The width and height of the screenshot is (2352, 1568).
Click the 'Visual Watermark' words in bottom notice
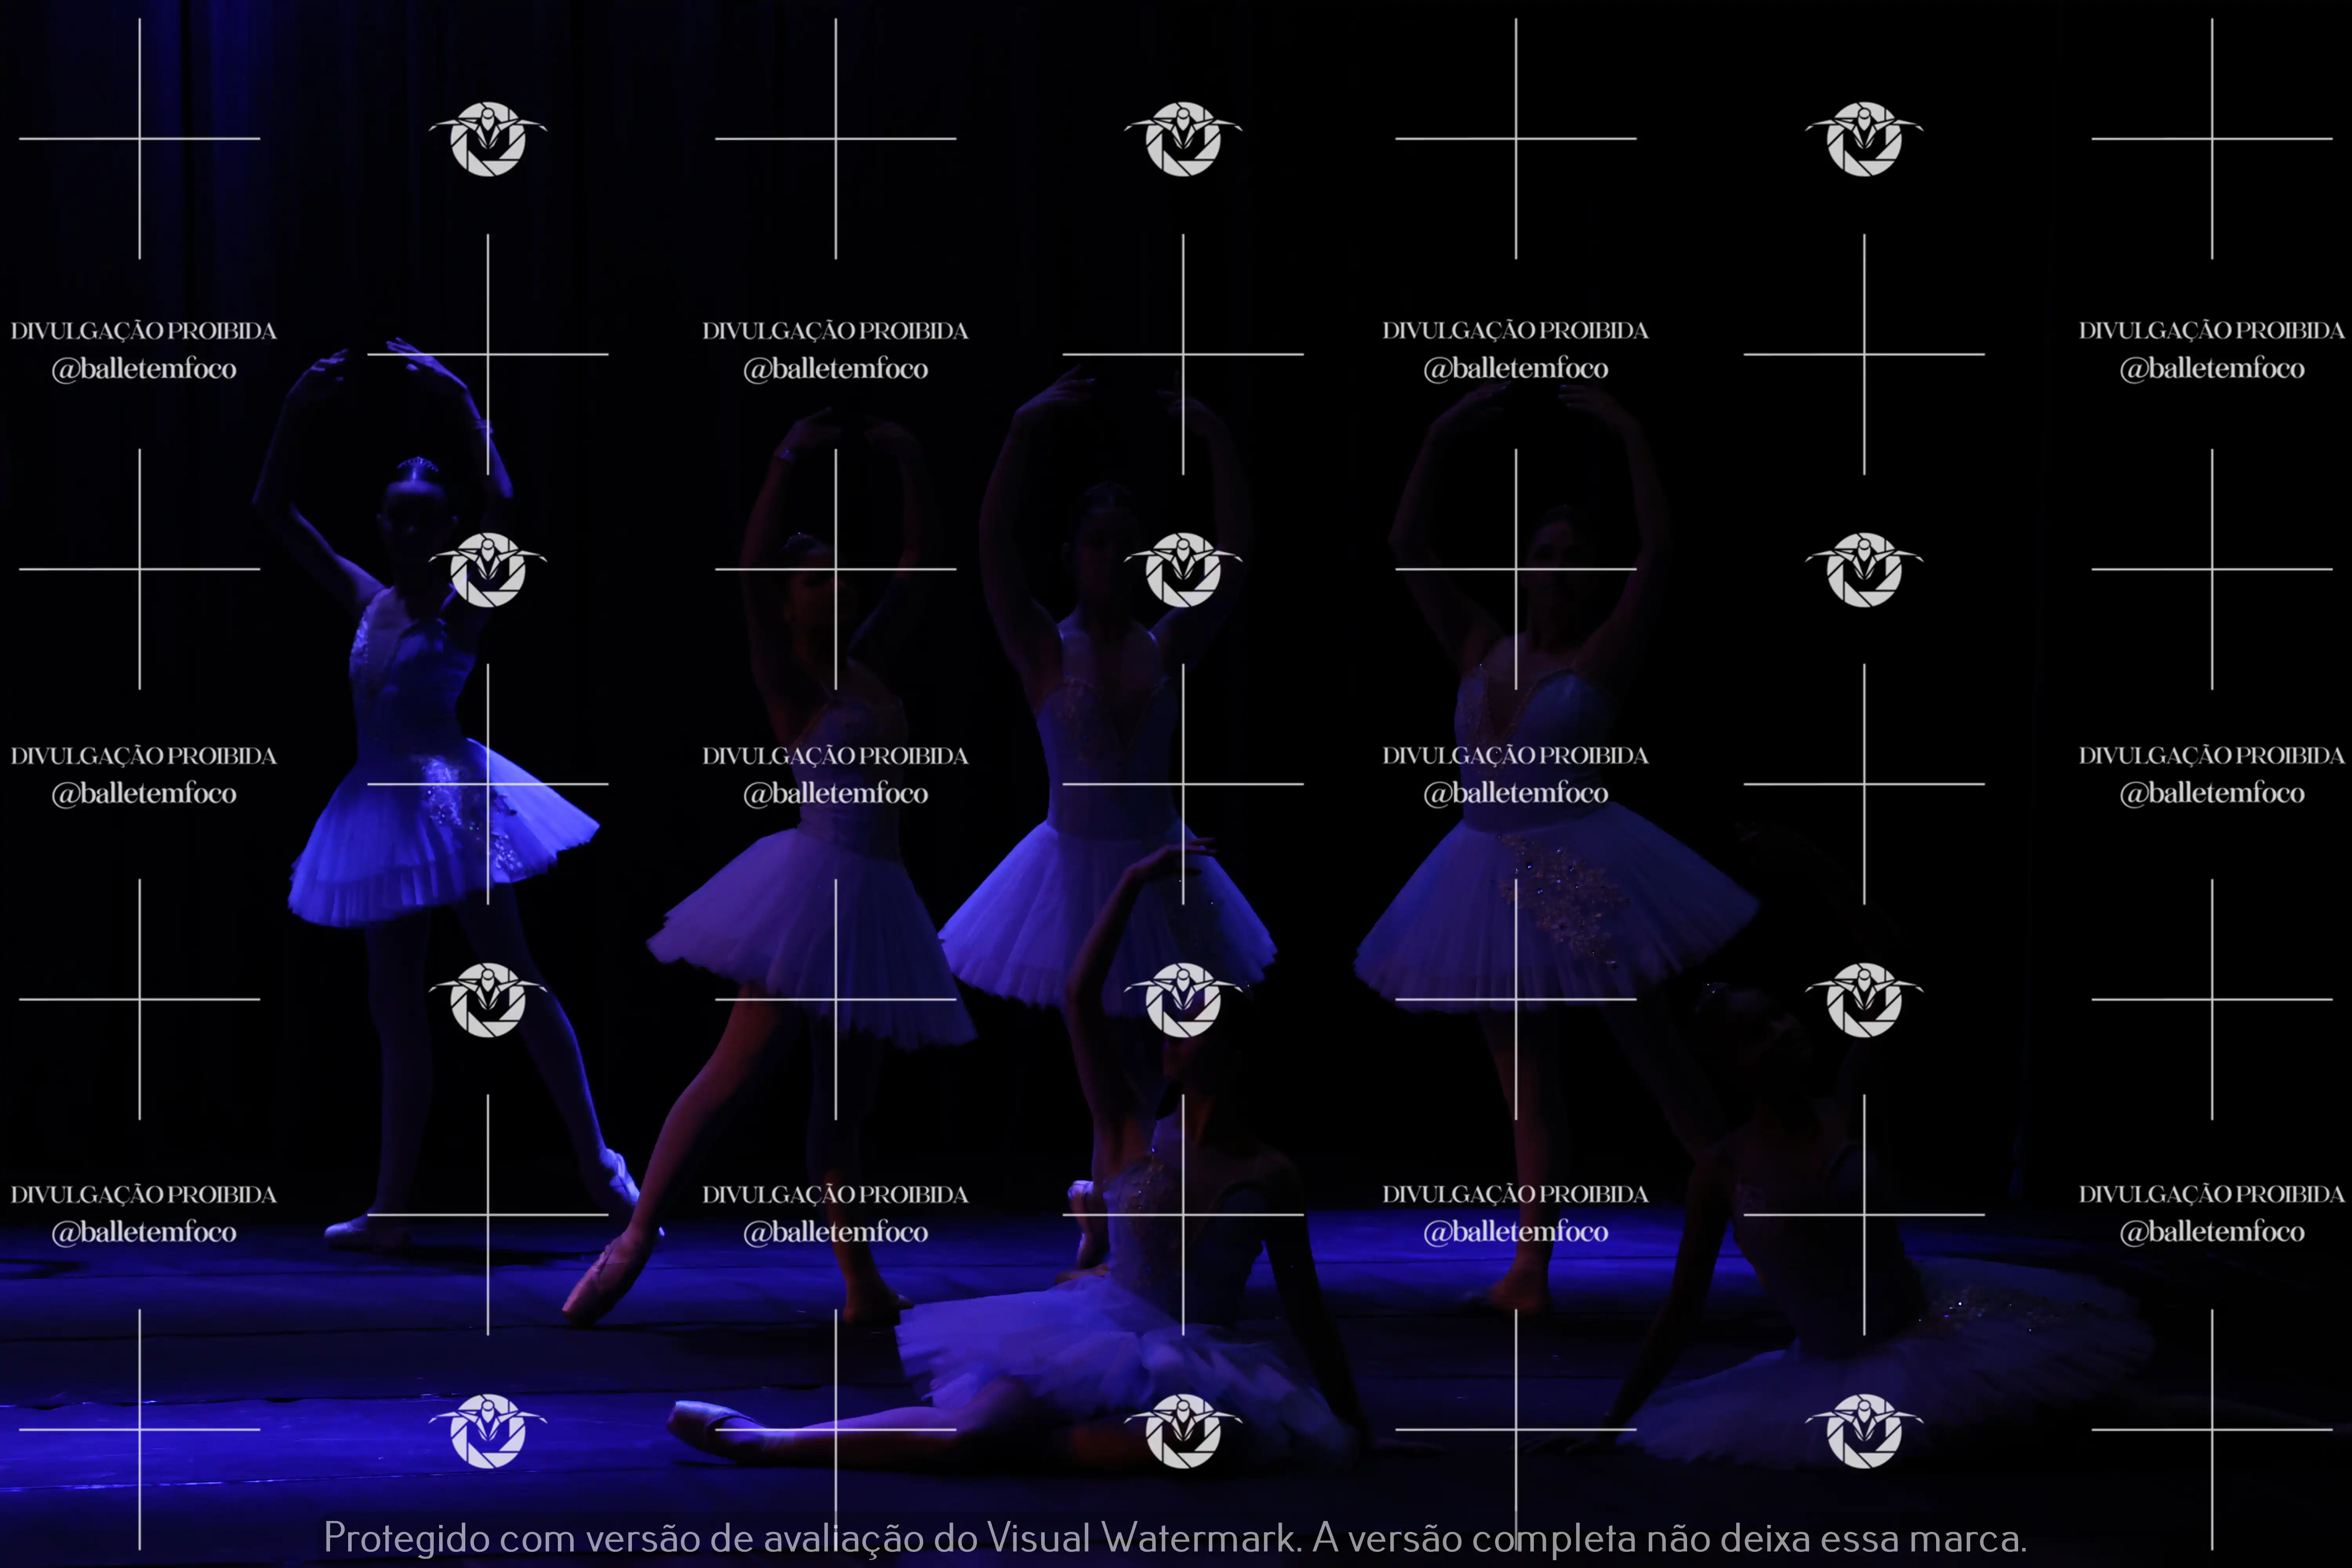click(x=1142, y=1538)
